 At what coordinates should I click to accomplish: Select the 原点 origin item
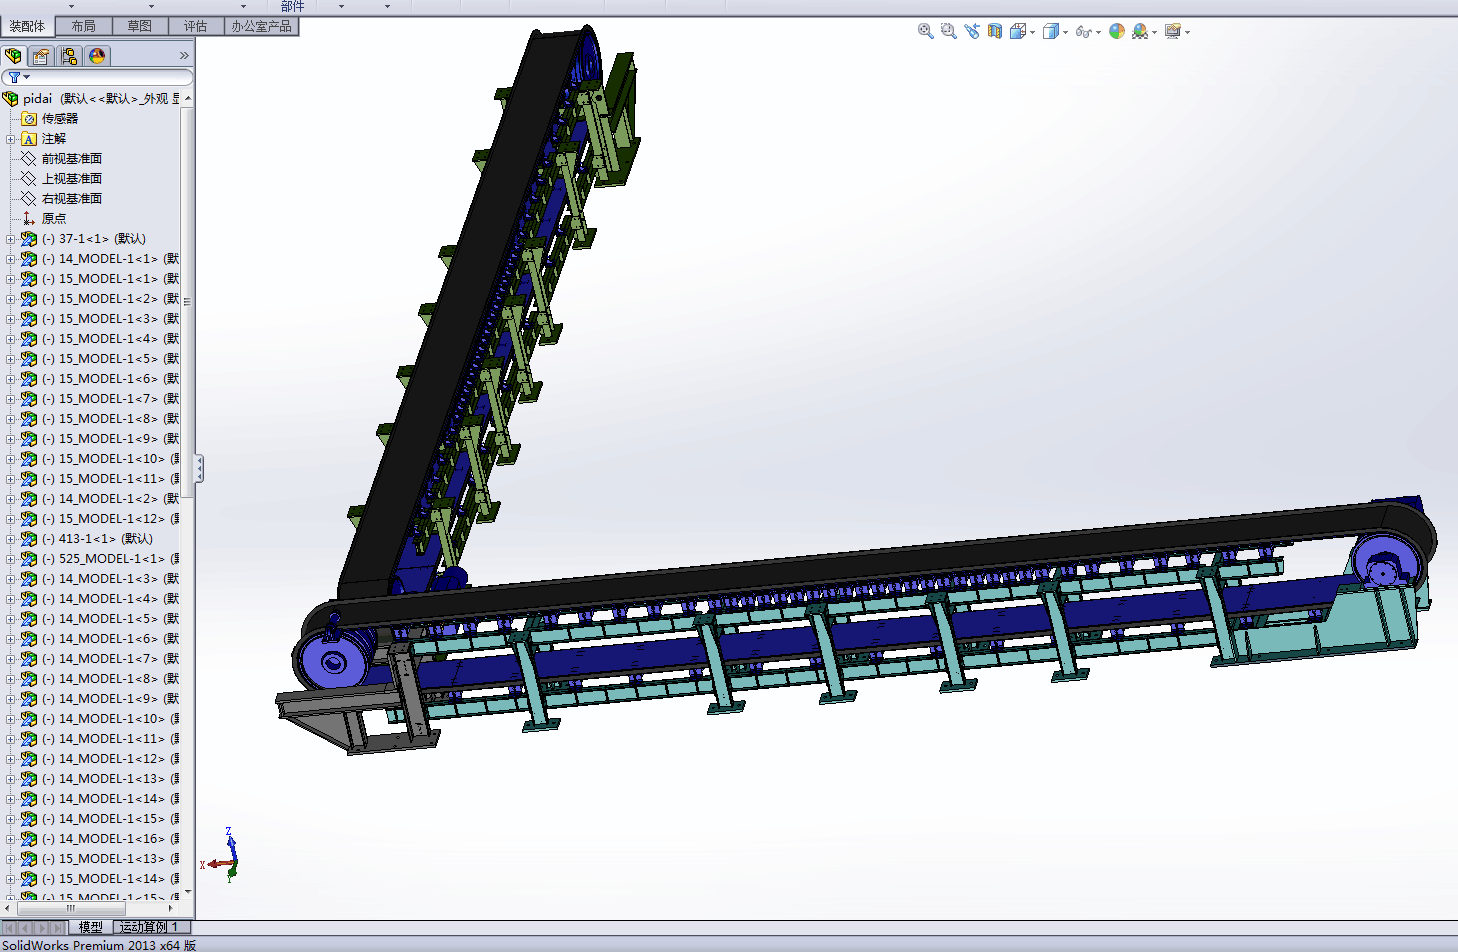tap(44, 218)
